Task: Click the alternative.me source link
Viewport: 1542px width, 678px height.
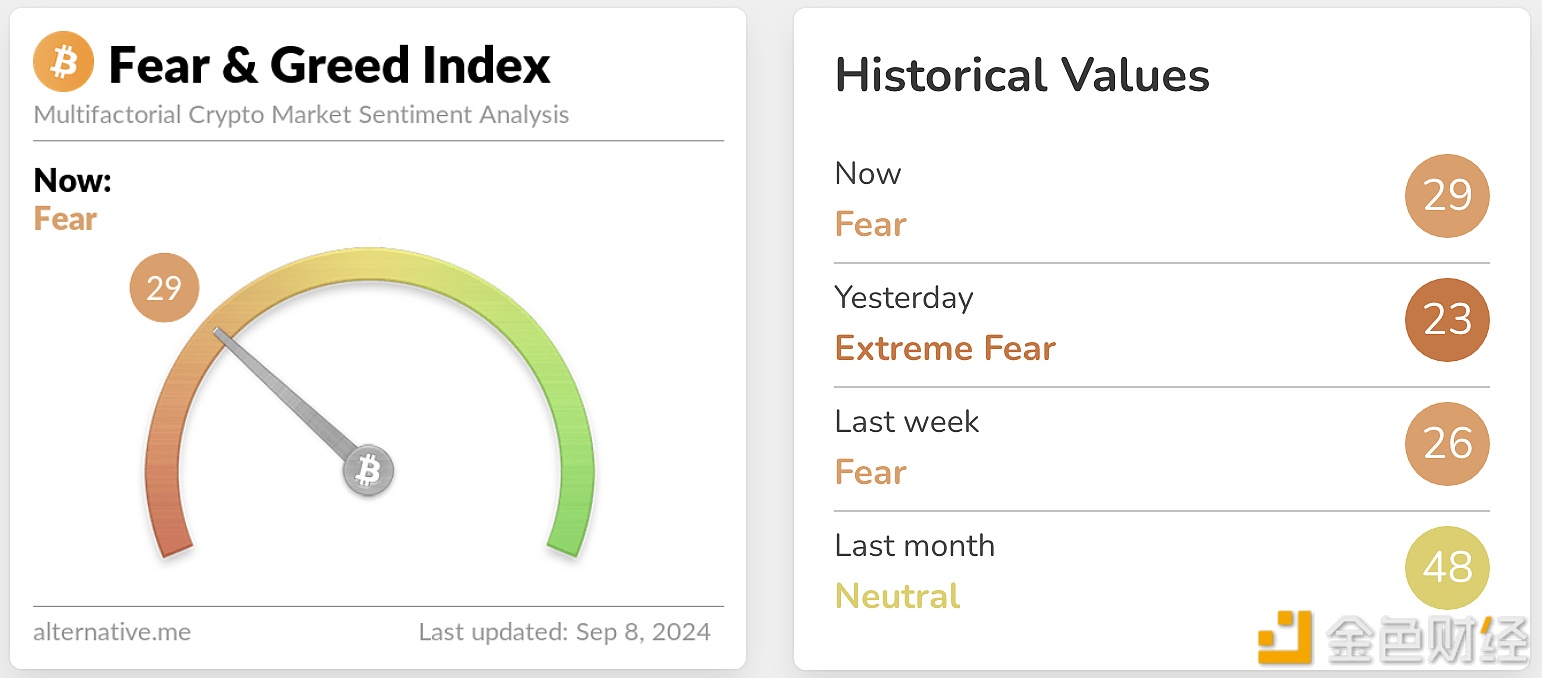Action: tap(112, 632)
